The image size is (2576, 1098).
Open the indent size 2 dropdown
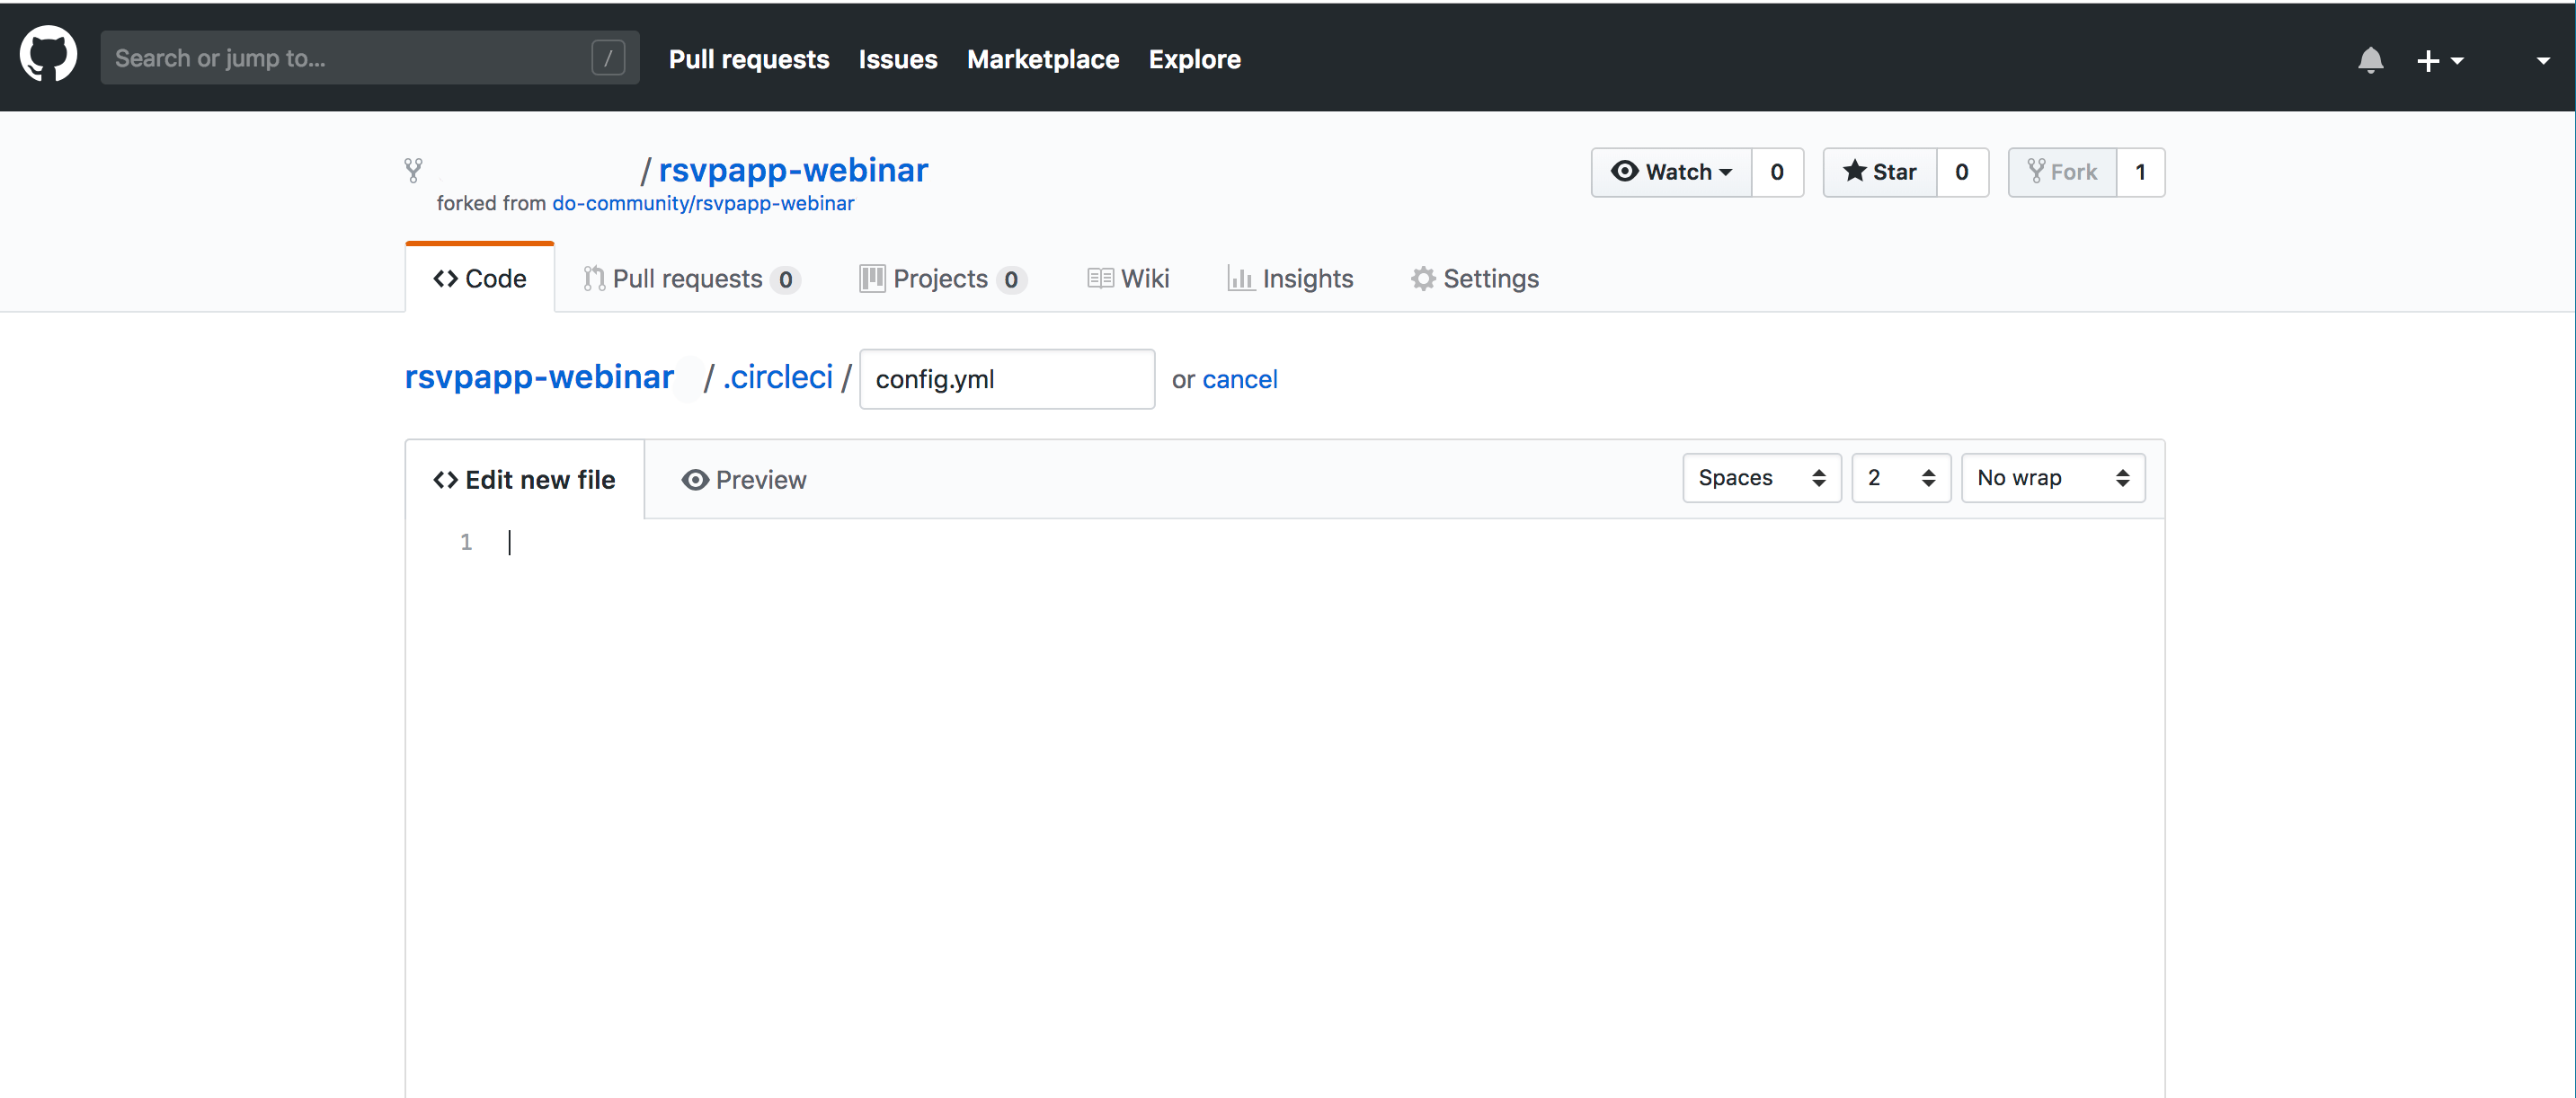[x=1900, y=478]
